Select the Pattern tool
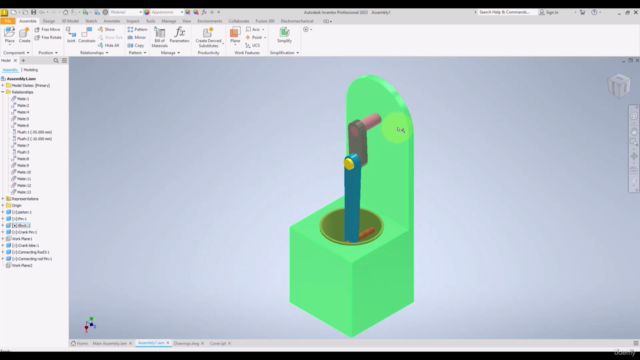This screenshot has height=360, width=640. pyautogui.click(x=137, y=29)
